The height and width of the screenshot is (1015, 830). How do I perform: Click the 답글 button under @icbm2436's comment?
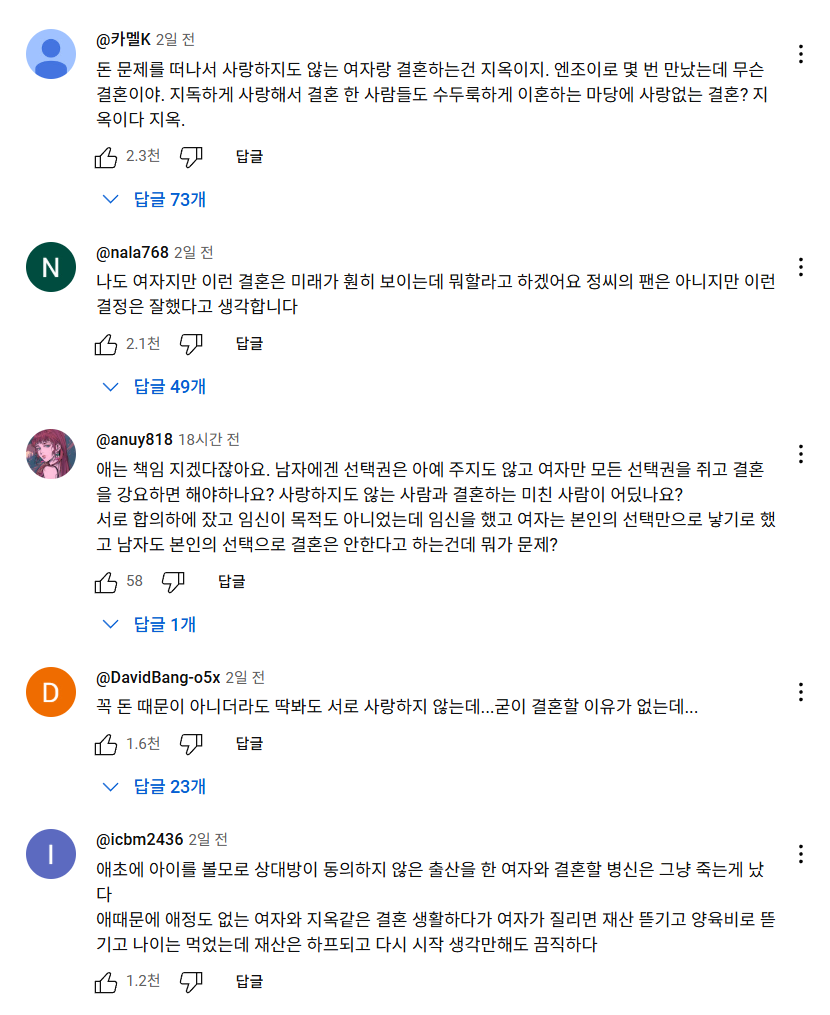(x=249, y=982)
